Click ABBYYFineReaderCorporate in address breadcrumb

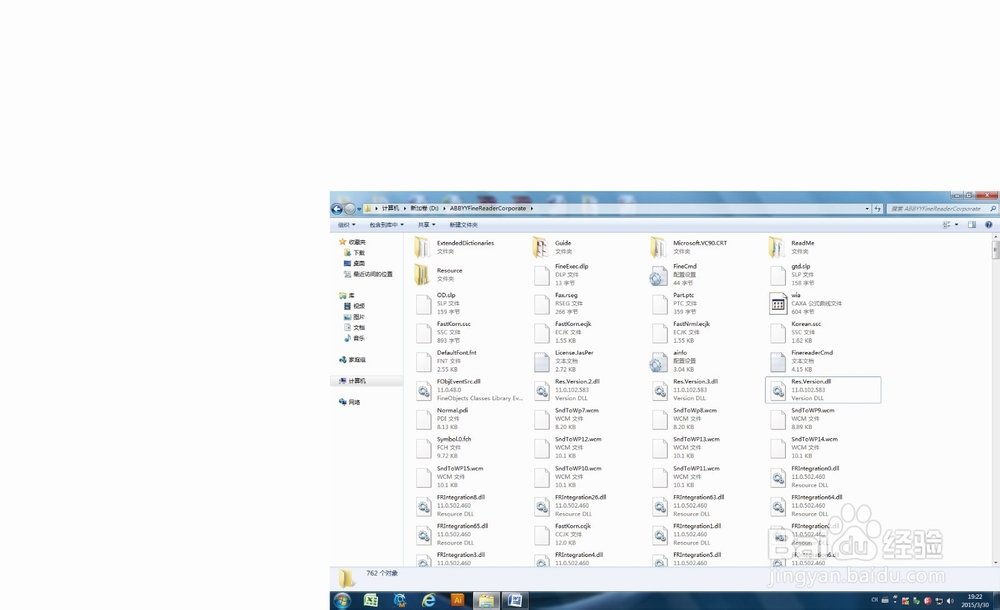click(488, 209)
